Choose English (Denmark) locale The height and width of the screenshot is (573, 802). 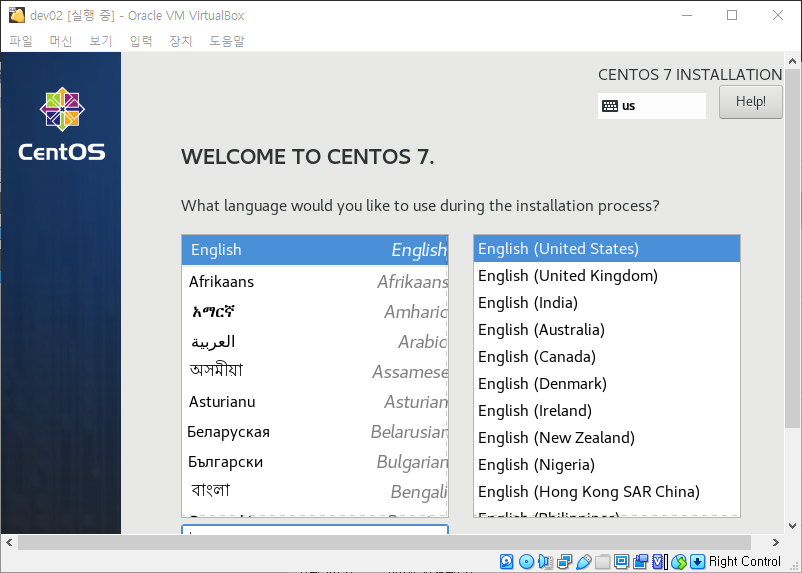click(x=607, y=384)
